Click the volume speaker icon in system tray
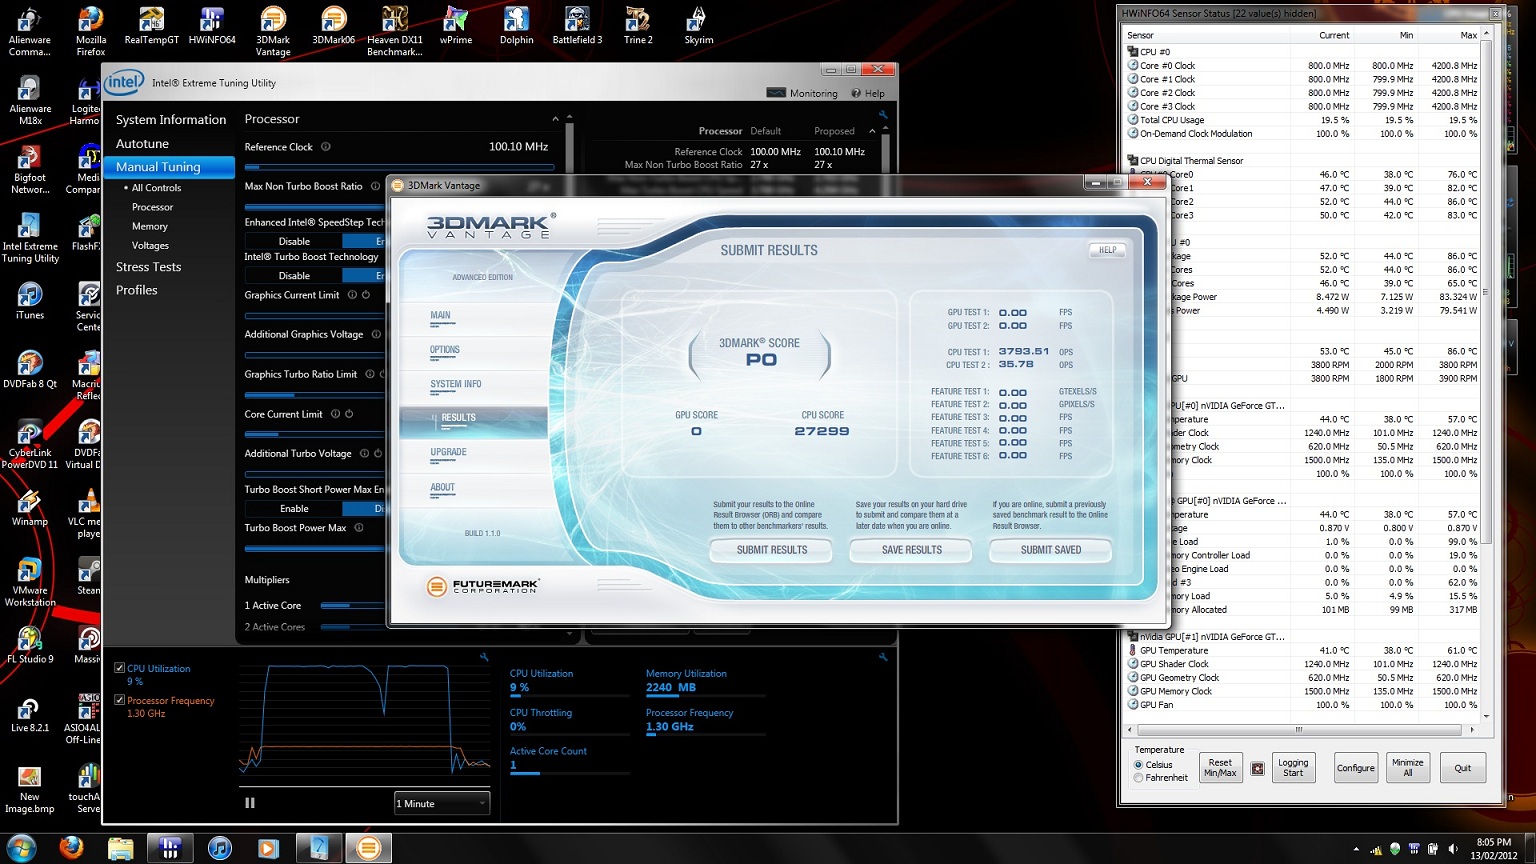This screenshot has width=1536, height=864. (x=1452, y=849)
